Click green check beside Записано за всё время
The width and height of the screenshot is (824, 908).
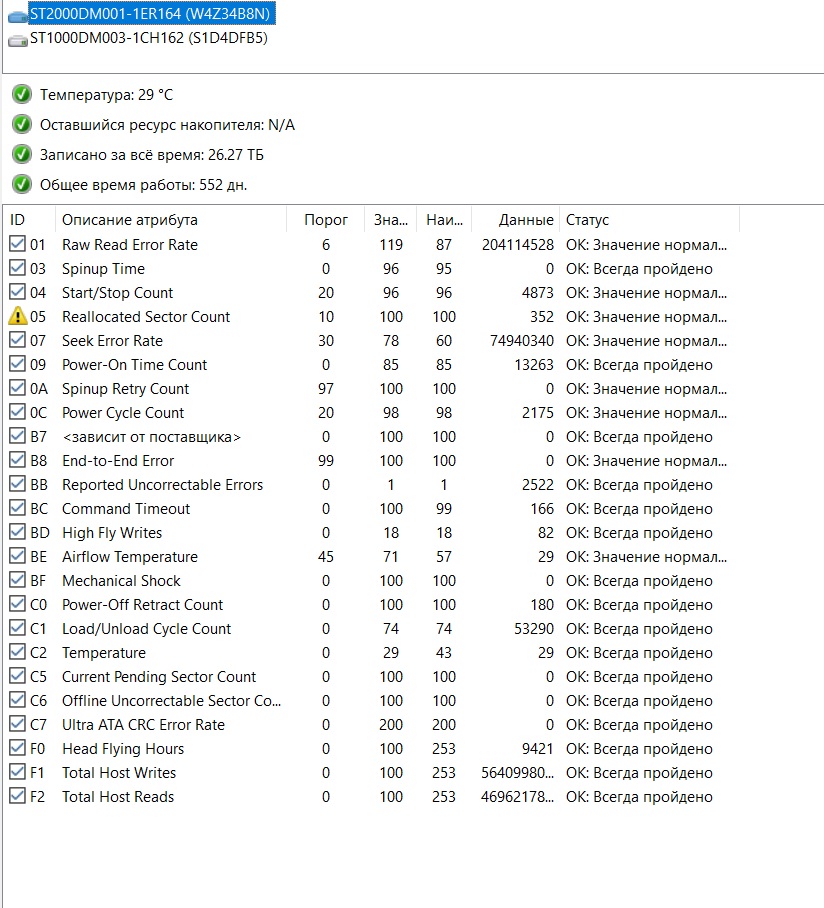[22, 155]
